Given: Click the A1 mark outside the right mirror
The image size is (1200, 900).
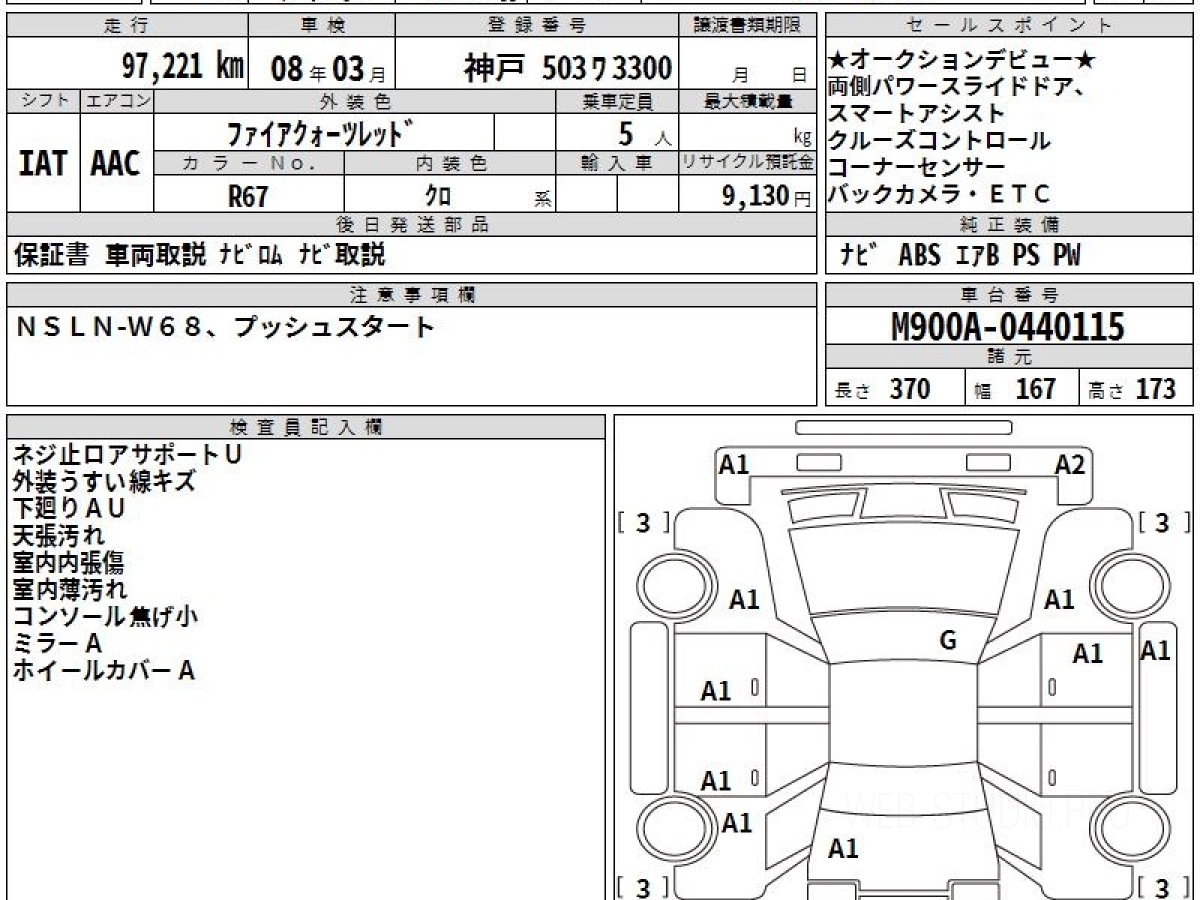Looking at the screenshot, I should [1155, 650].
